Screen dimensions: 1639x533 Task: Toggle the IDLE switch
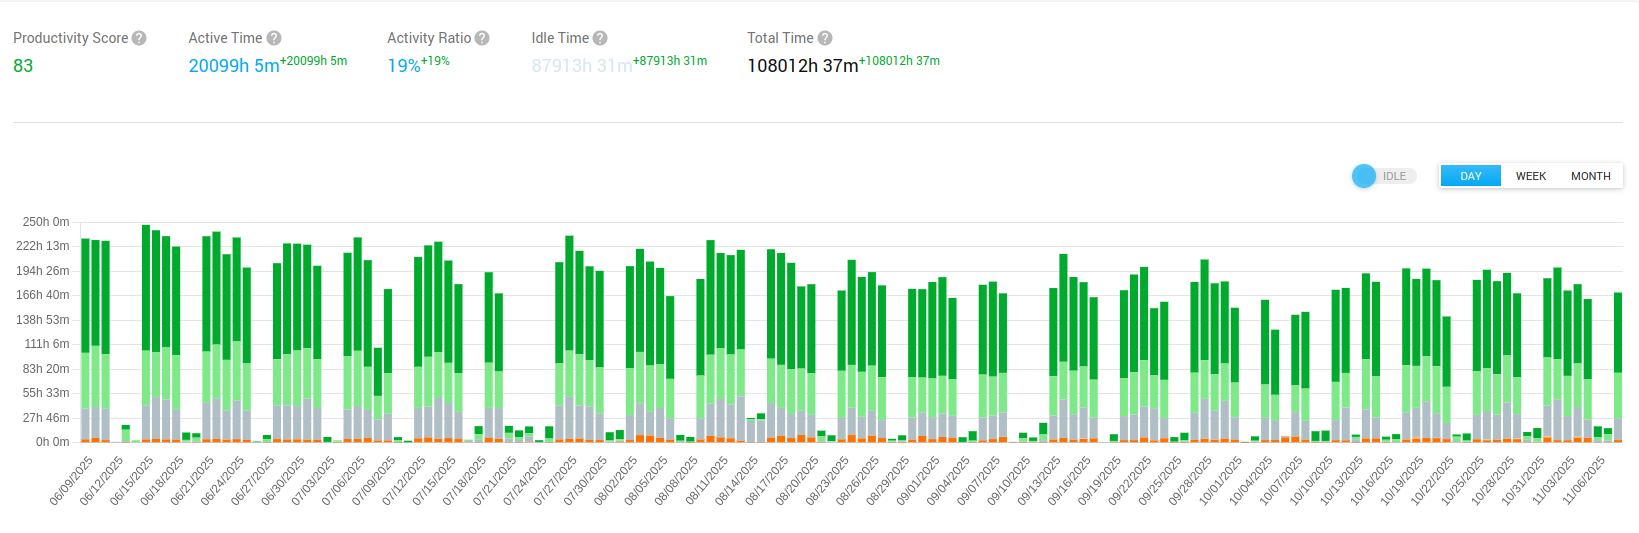(1382, 176)
